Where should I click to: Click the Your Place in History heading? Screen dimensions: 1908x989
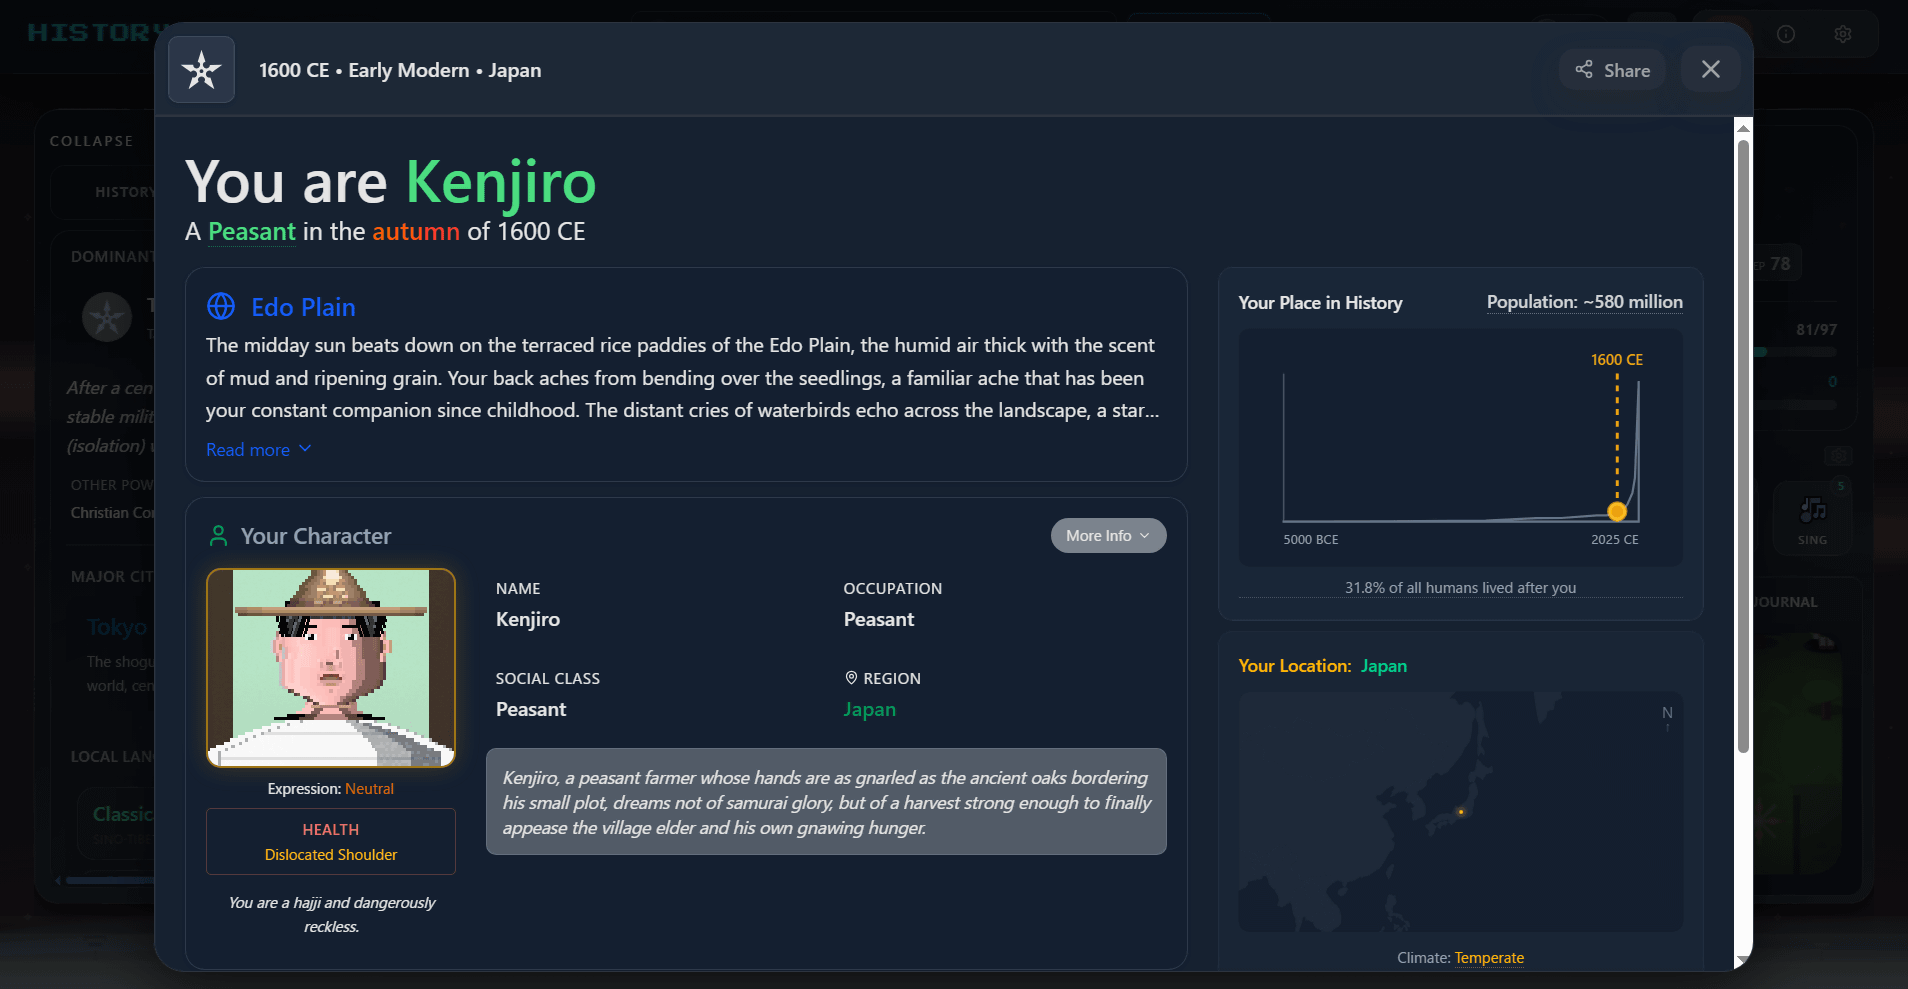(x=1320, y=303)
